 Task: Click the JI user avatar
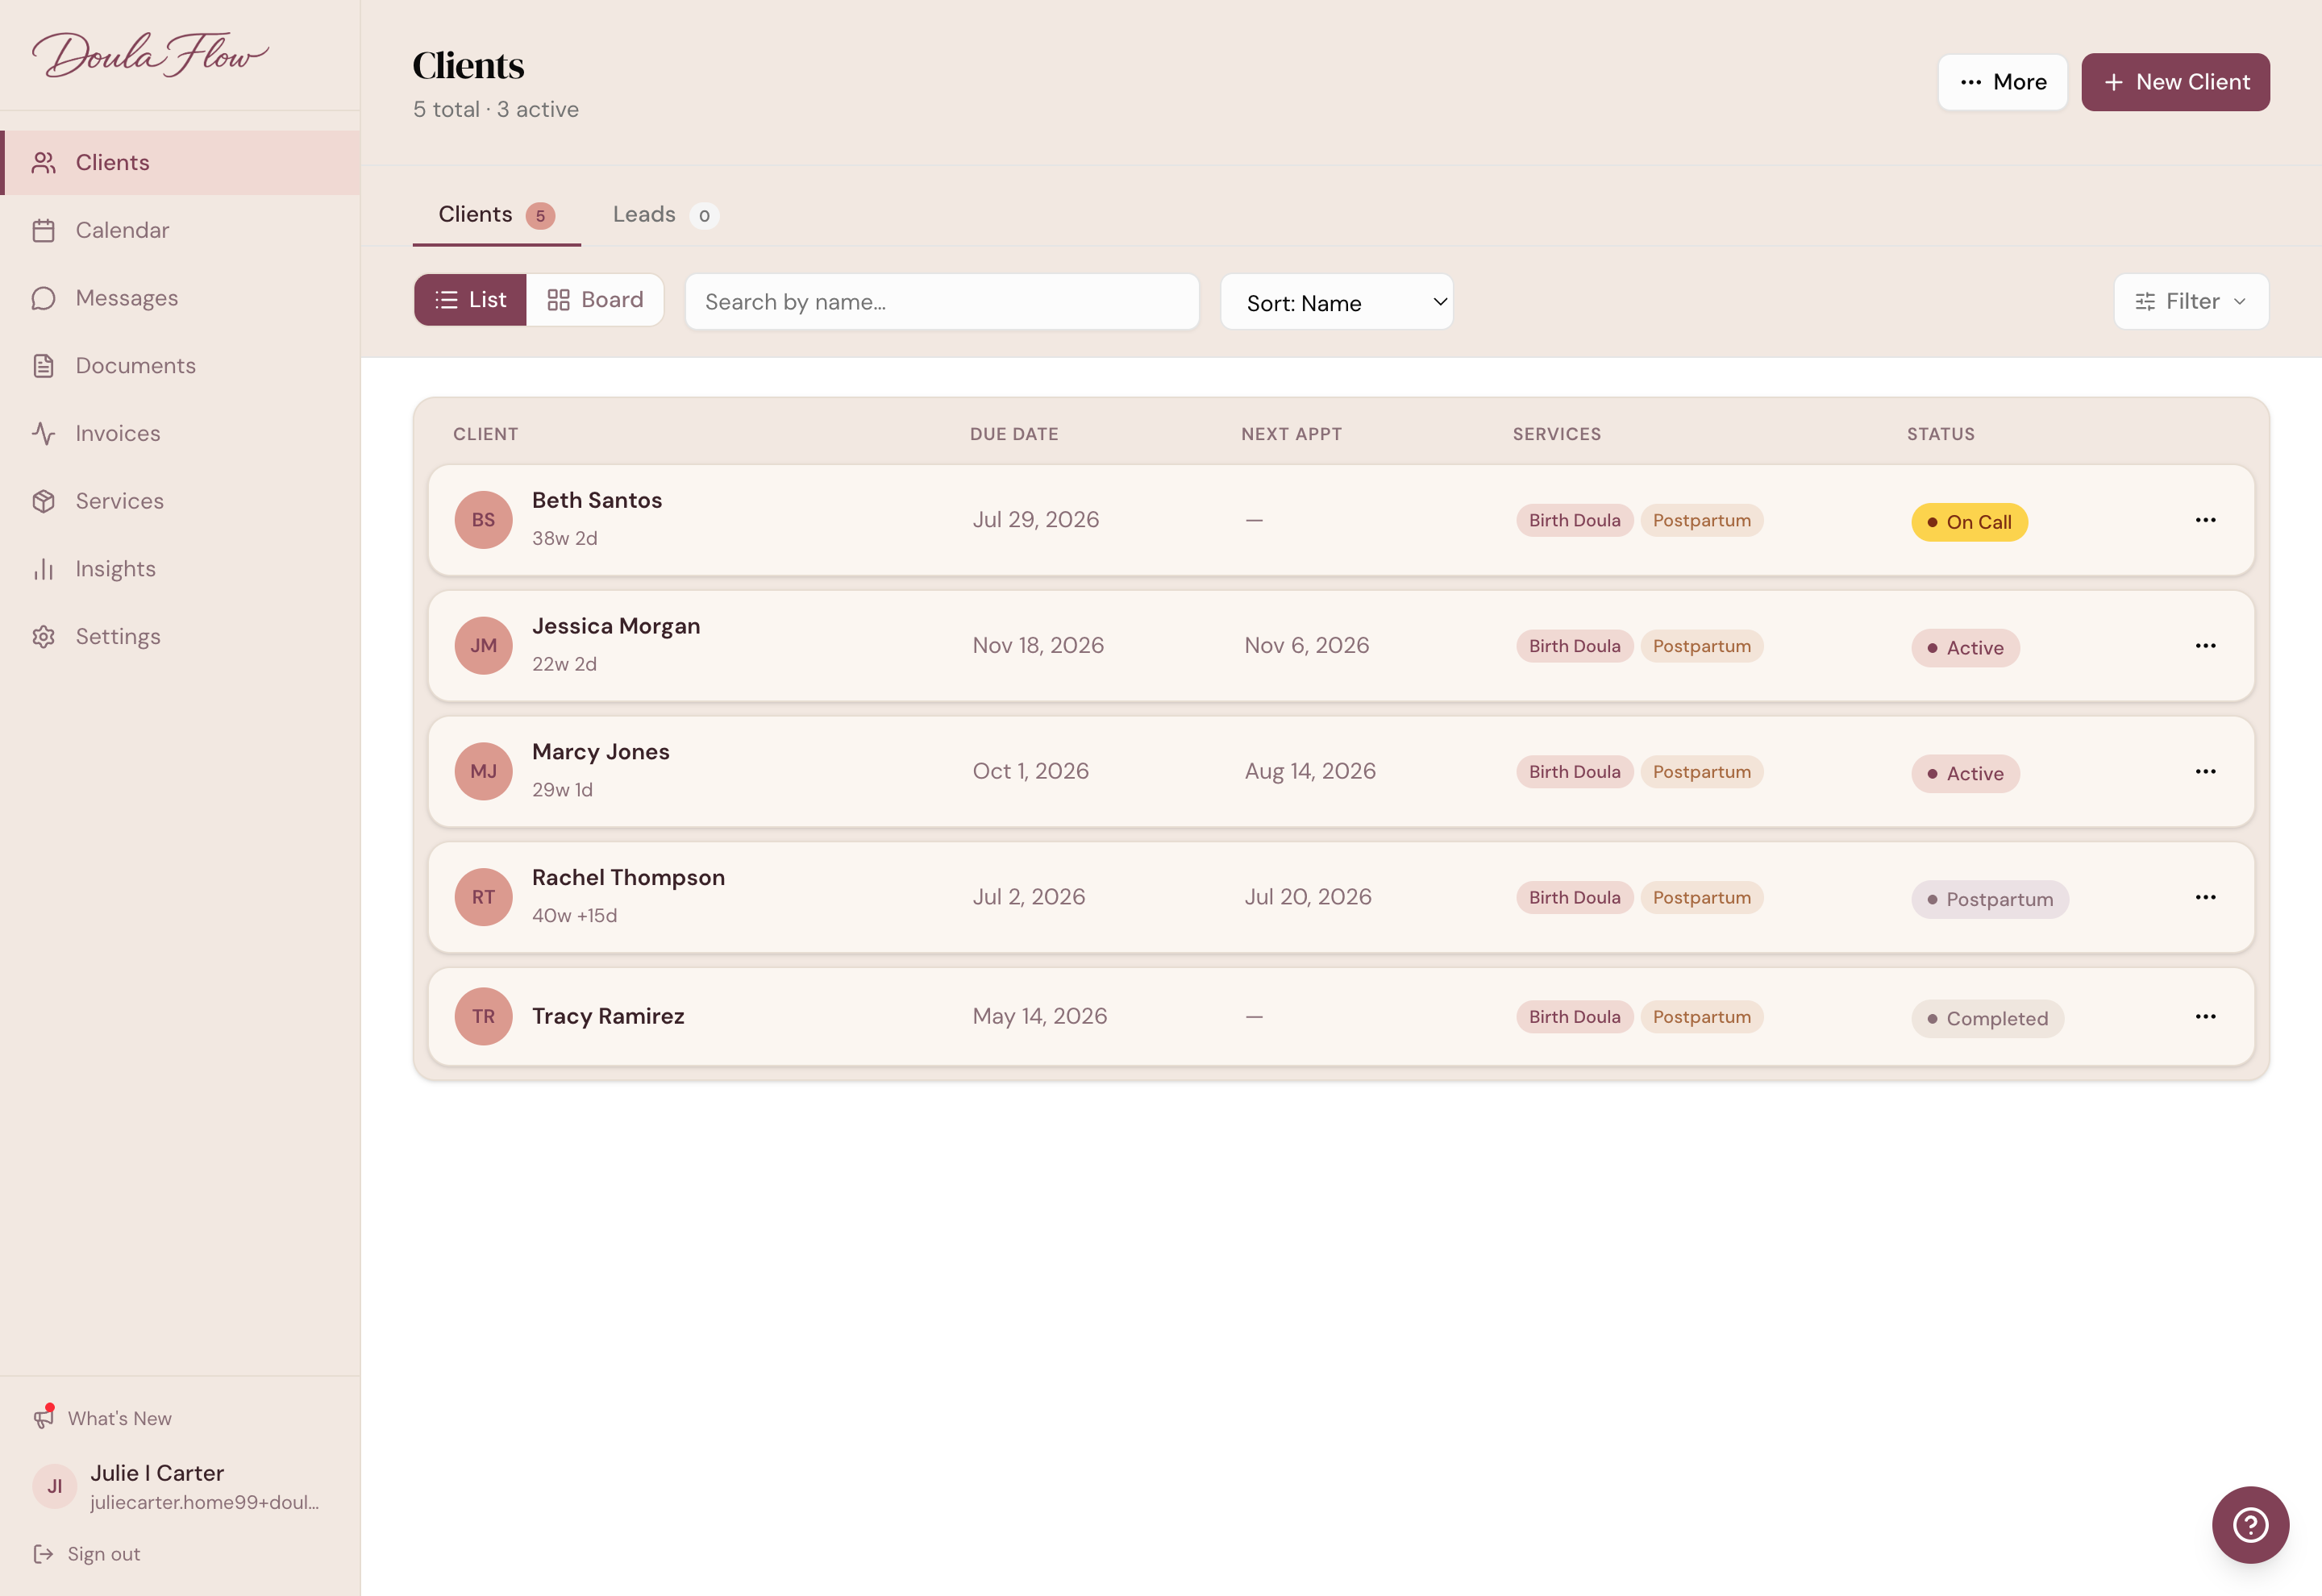[55, 1486]
